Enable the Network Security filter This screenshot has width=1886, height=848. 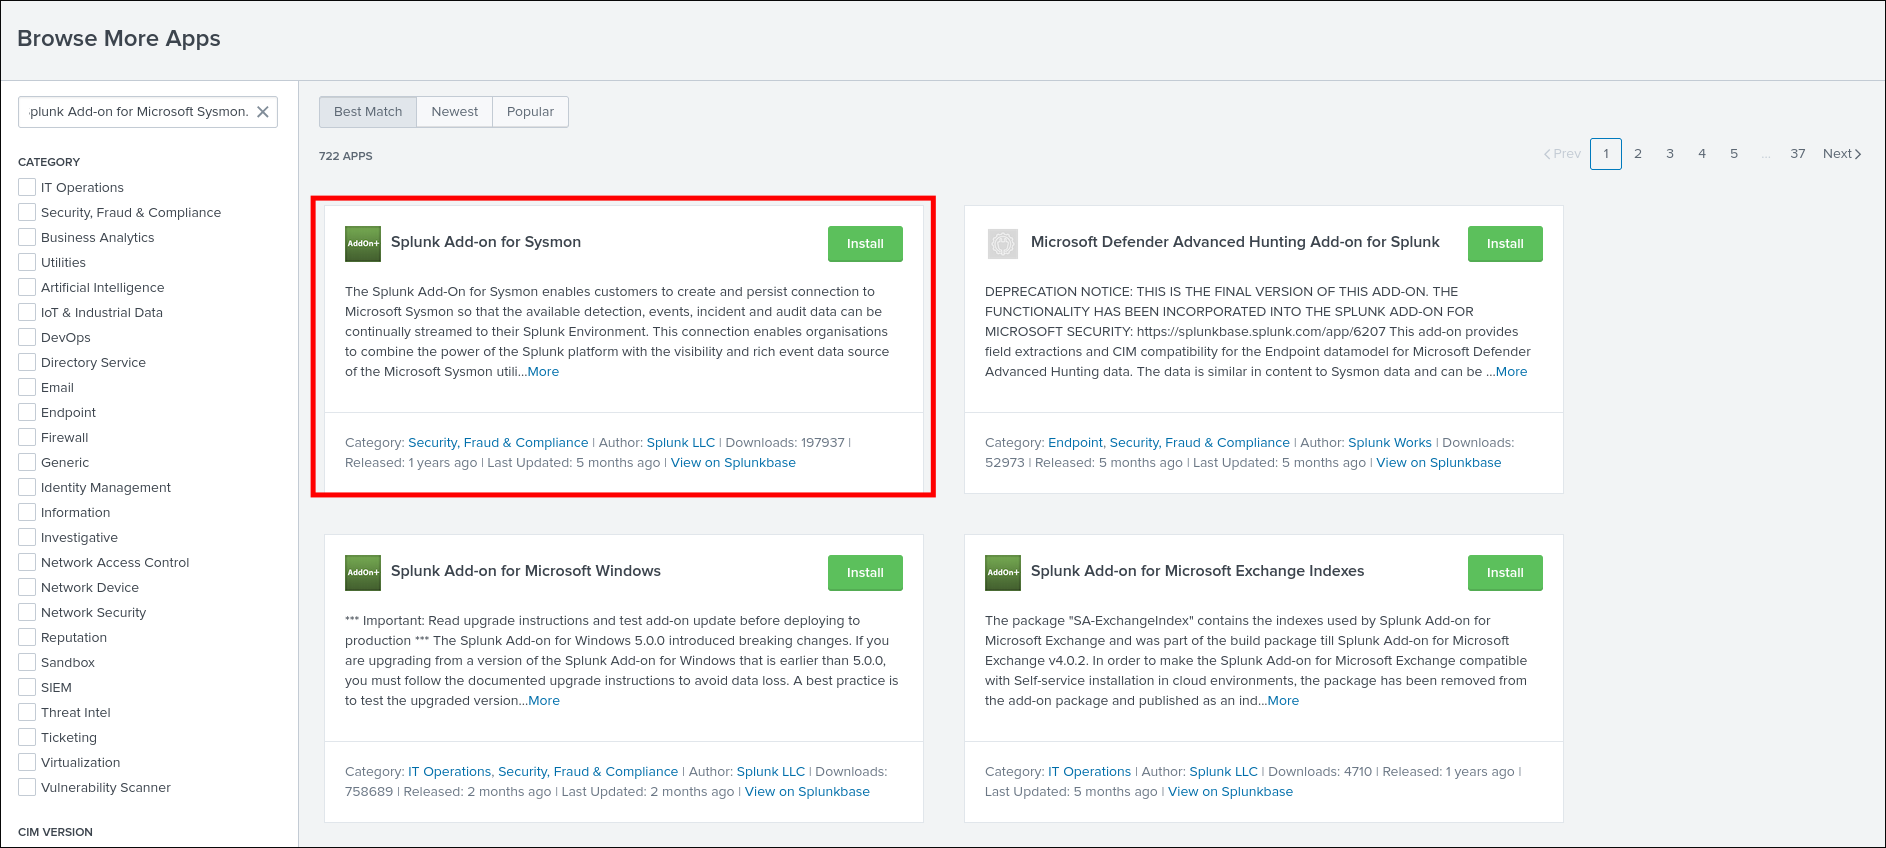[x=27, y=612]
